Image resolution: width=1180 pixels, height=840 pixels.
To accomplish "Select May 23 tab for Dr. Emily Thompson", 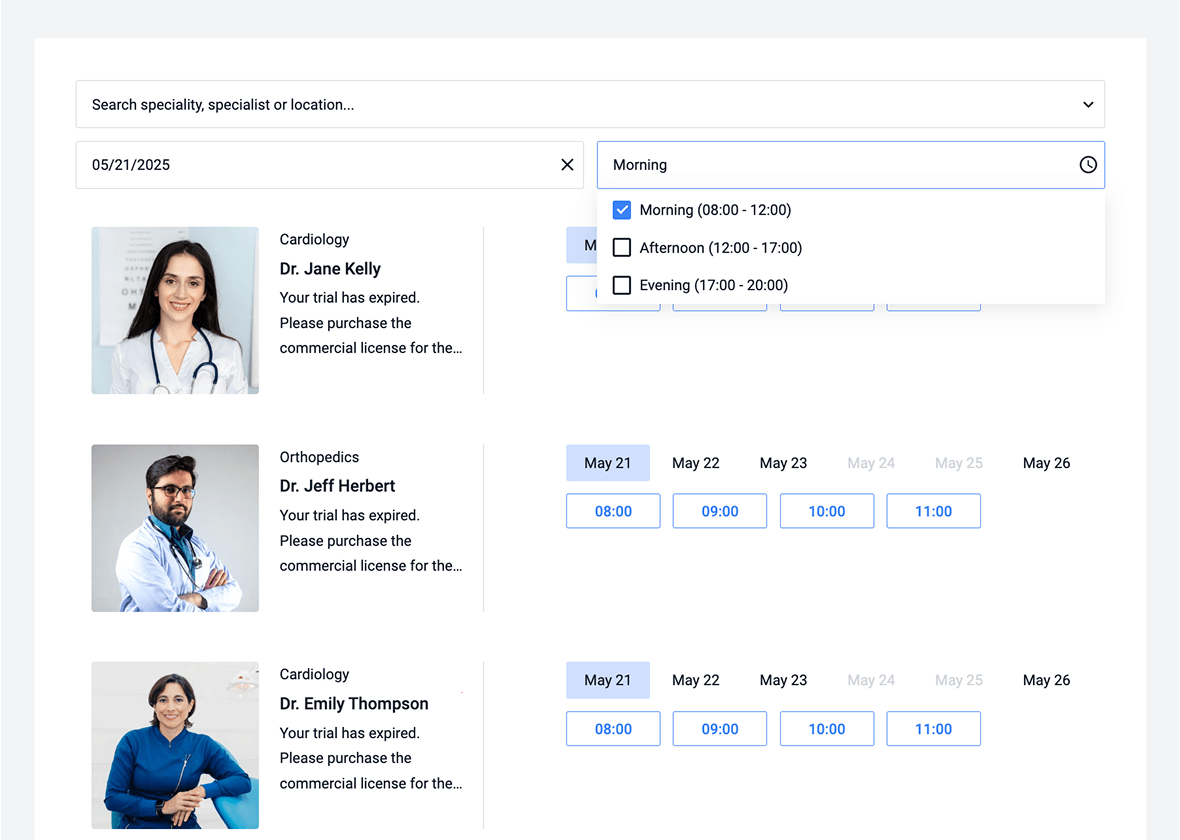I will pyautogui.click(x=783, y=680).
